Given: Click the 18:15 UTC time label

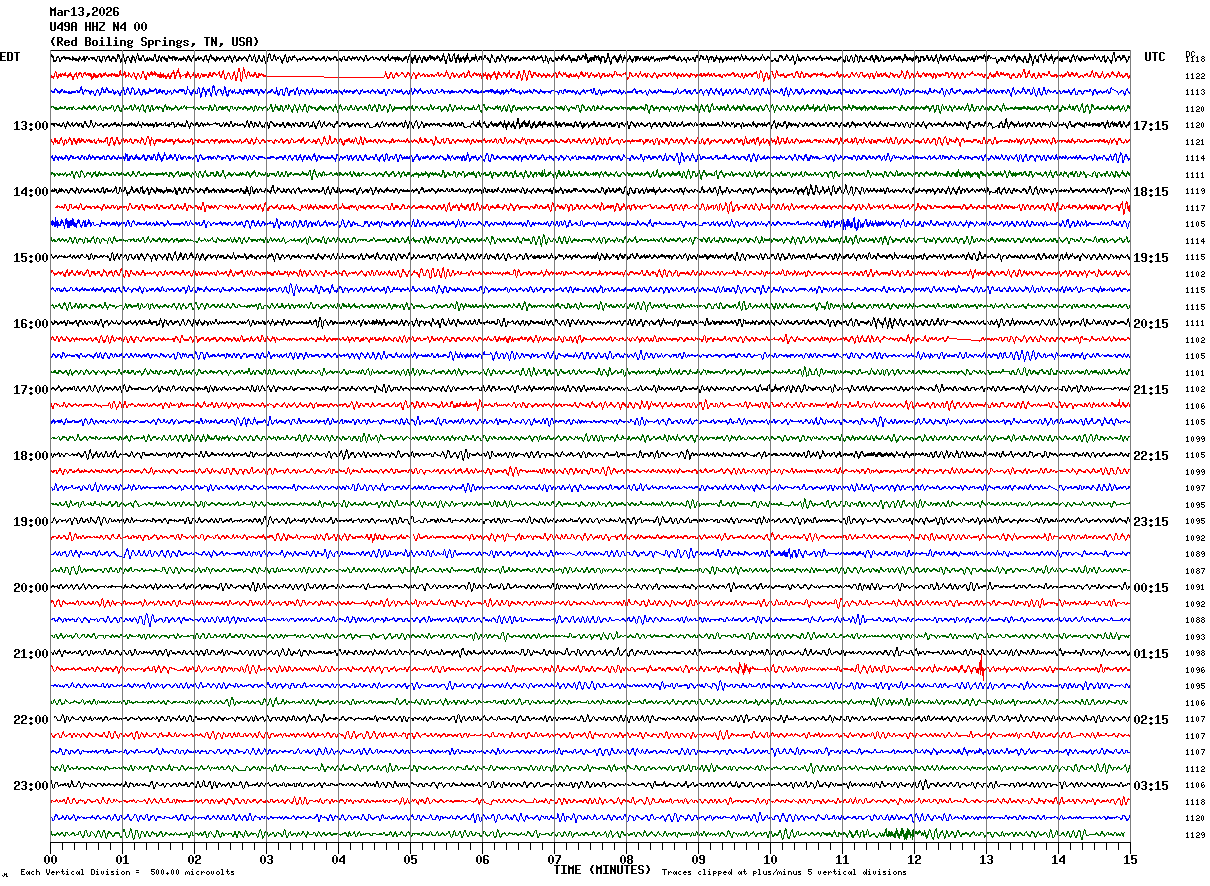Looking at the screenshot, I should click(x=1151, y=192).
